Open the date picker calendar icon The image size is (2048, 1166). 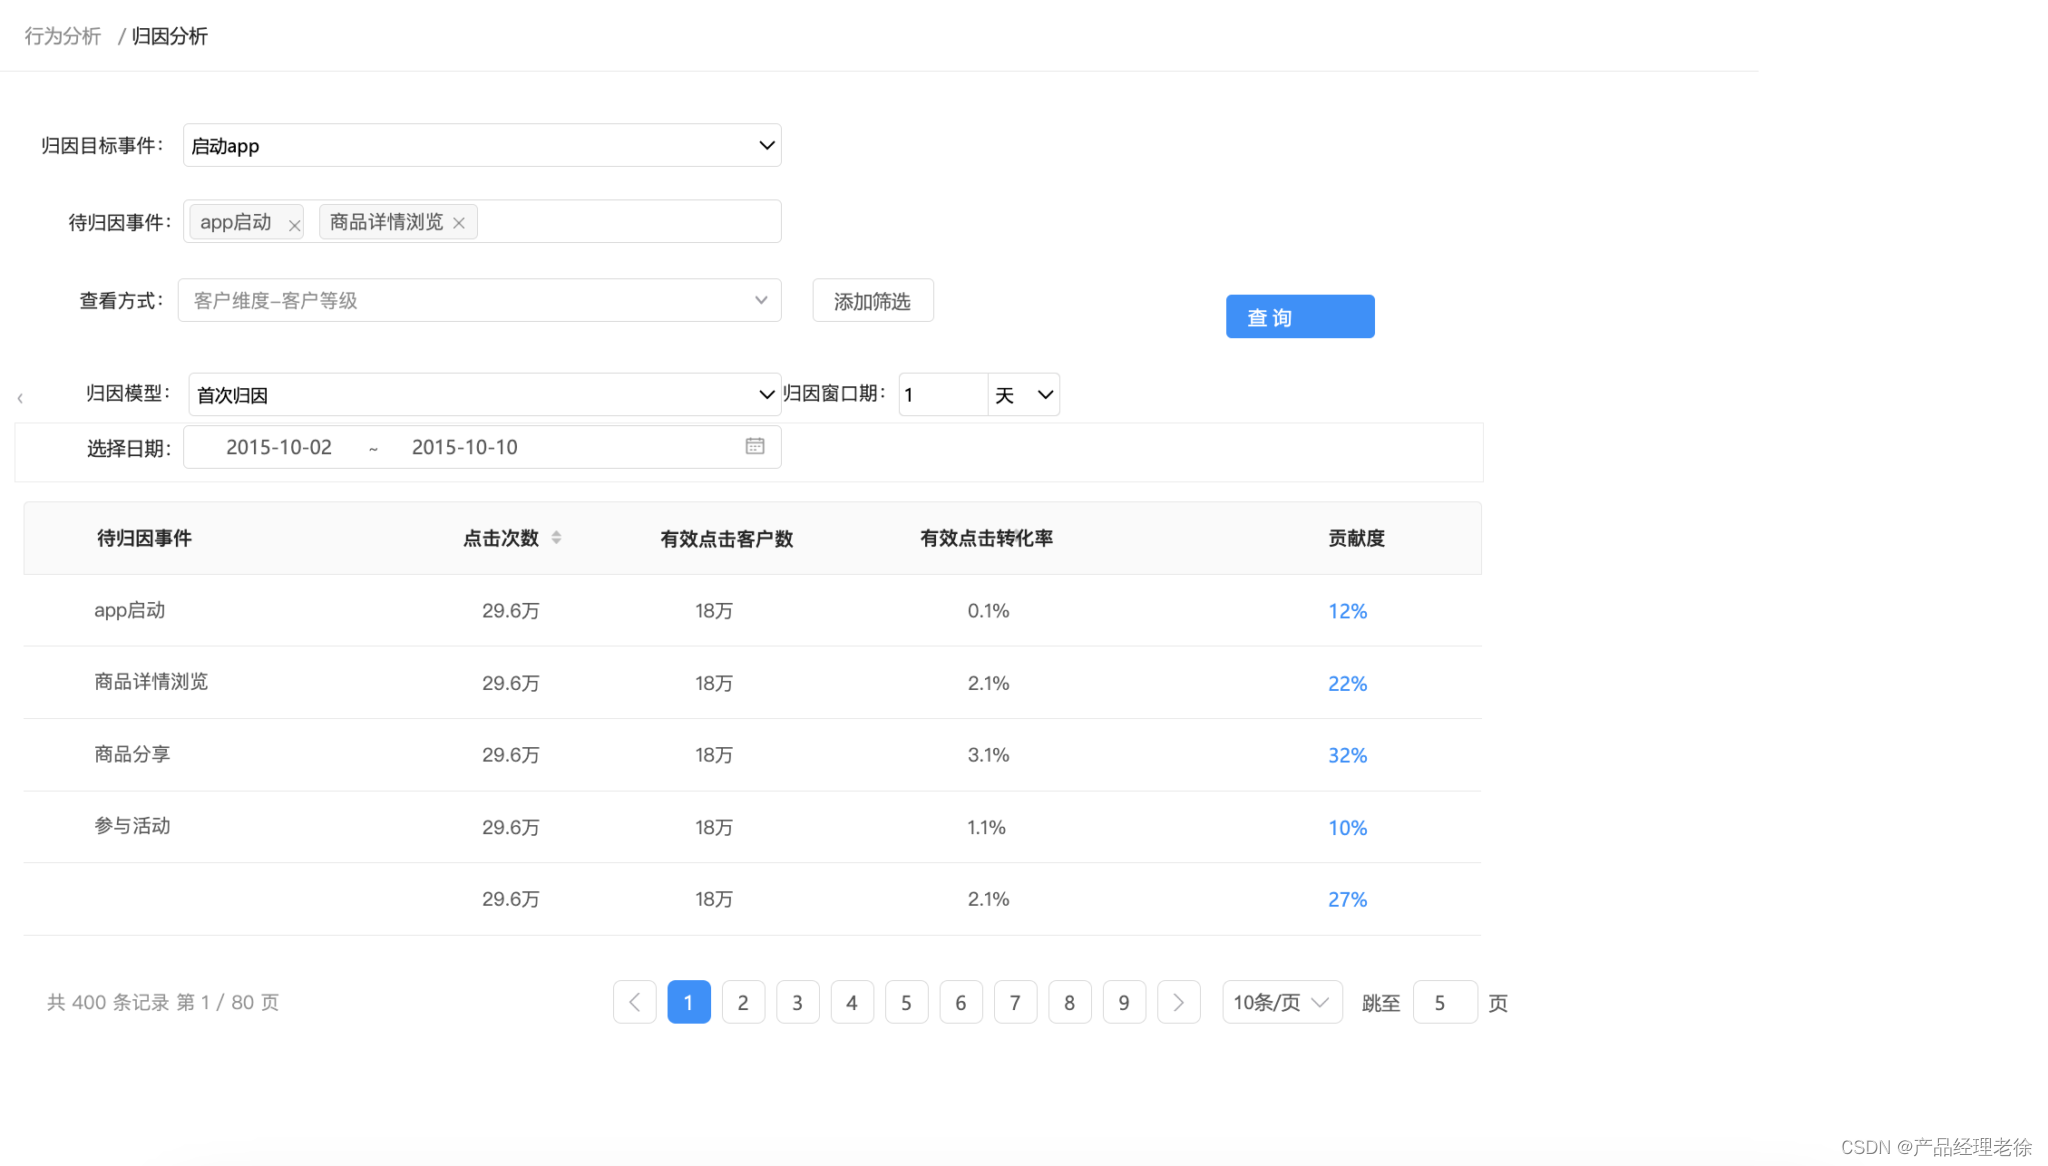tap(755, 446)
